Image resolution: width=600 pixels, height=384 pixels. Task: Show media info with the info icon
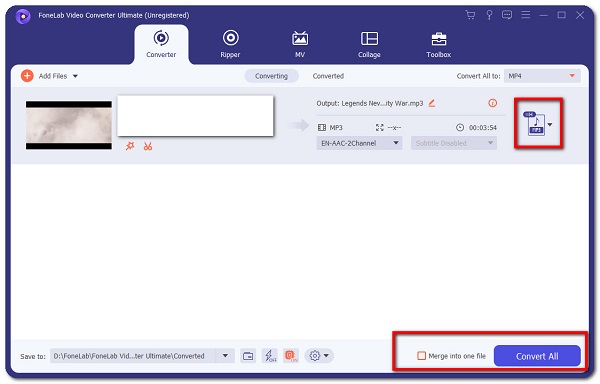pyautogui.click(x=492, y=103)
